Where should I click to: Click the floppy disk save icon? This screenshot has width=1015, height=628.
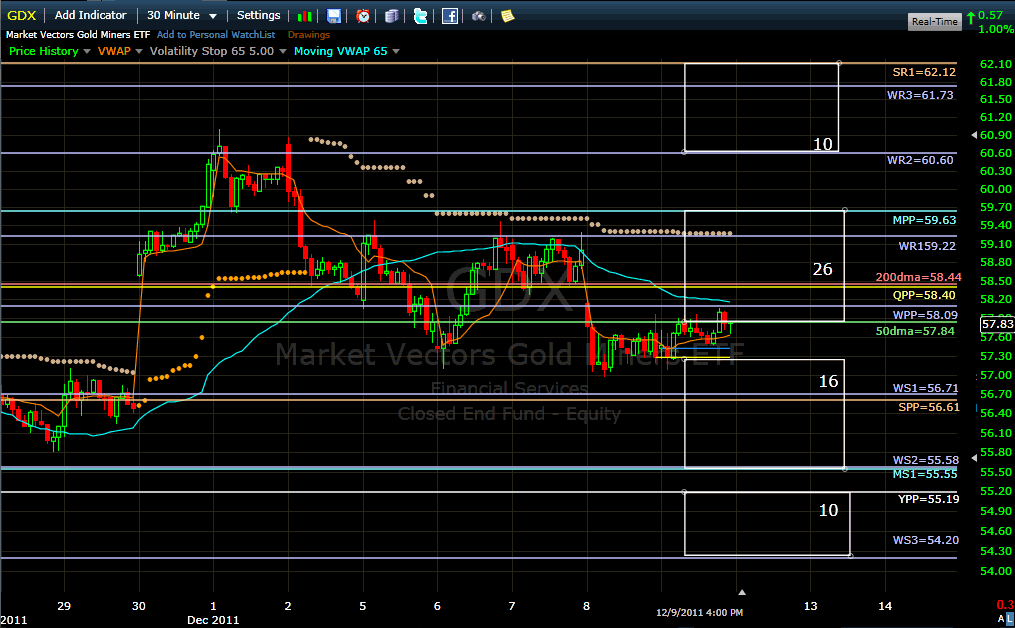click(333, 16)
